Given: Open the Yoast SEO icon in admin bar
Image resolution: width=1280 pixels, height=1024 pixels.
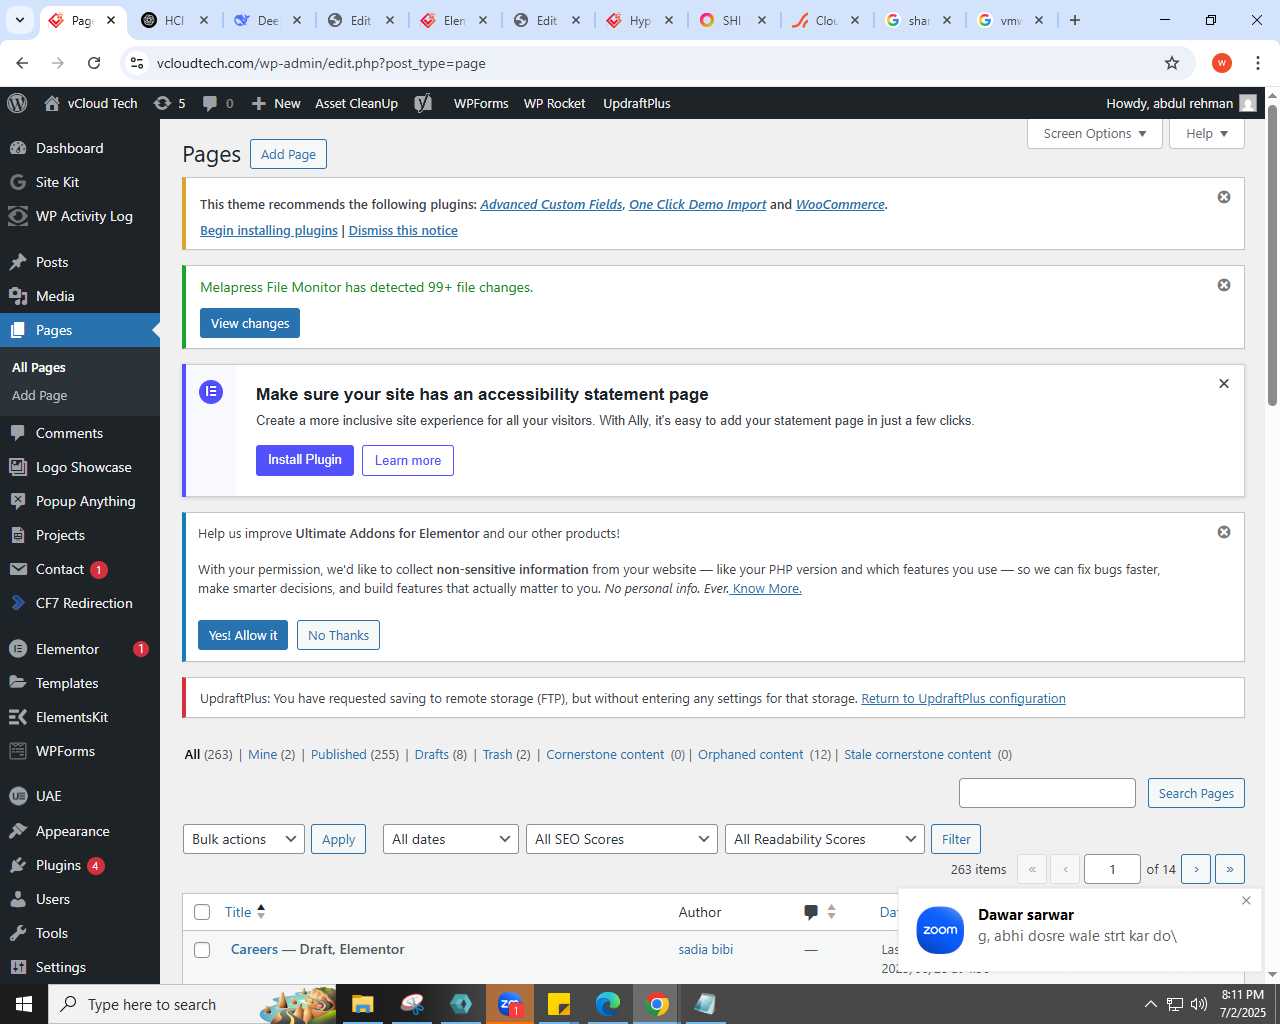Looking at the screenshot, I should 423,103.
